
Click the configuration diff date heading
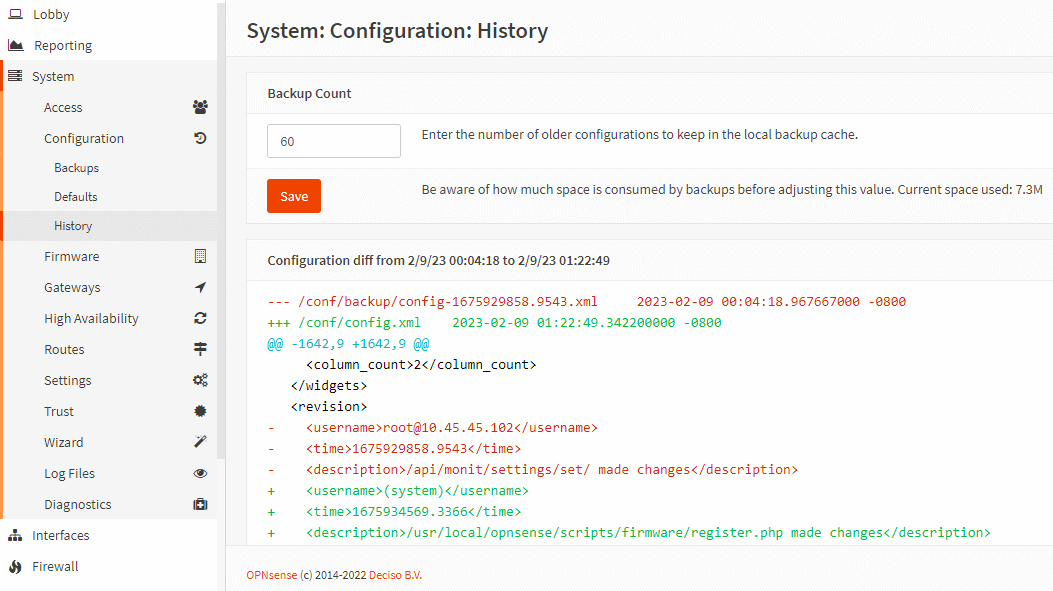point(439,260)
